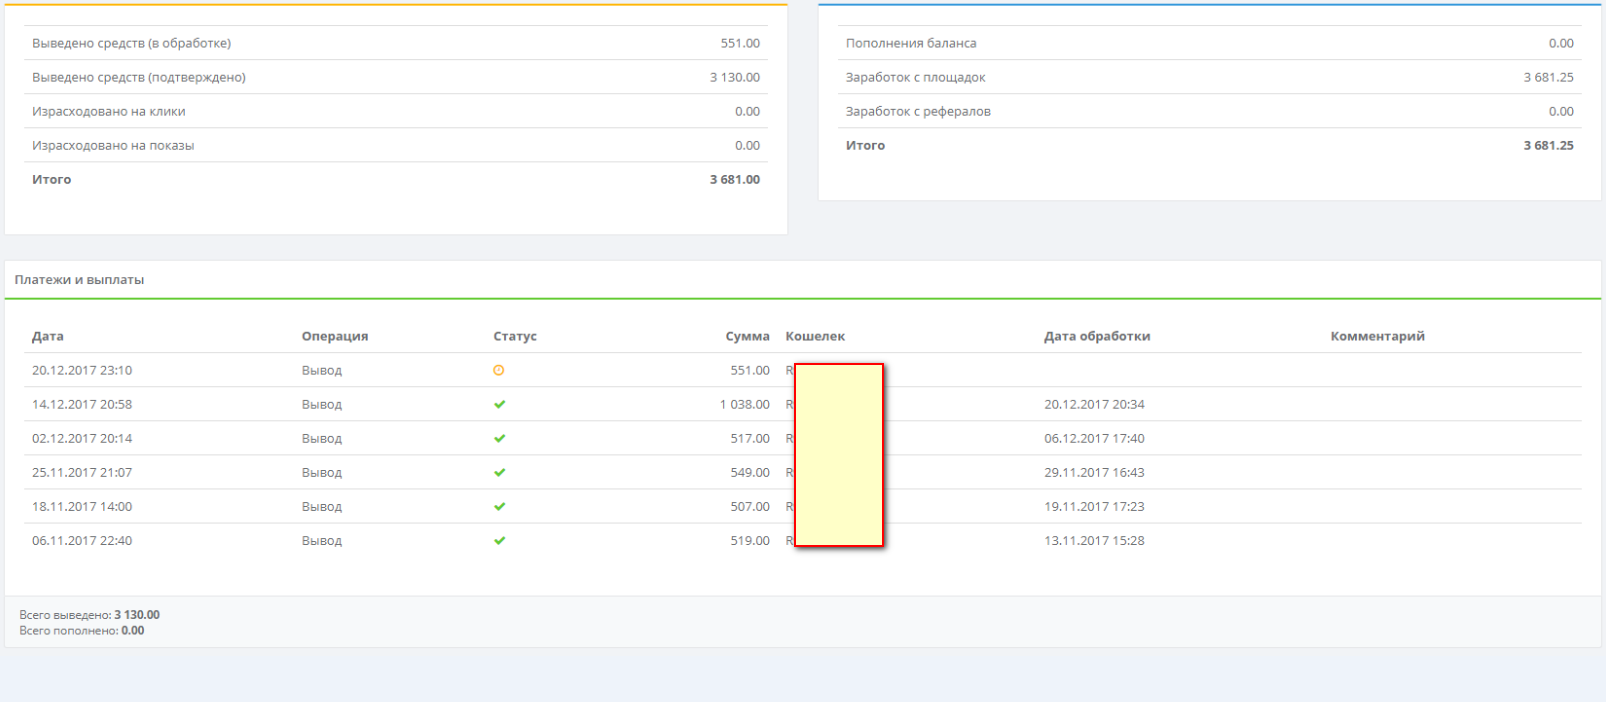Viewport: 1606px width, 702px height.
Task: Sort by the Дата column header
Action: coord(47,336)
